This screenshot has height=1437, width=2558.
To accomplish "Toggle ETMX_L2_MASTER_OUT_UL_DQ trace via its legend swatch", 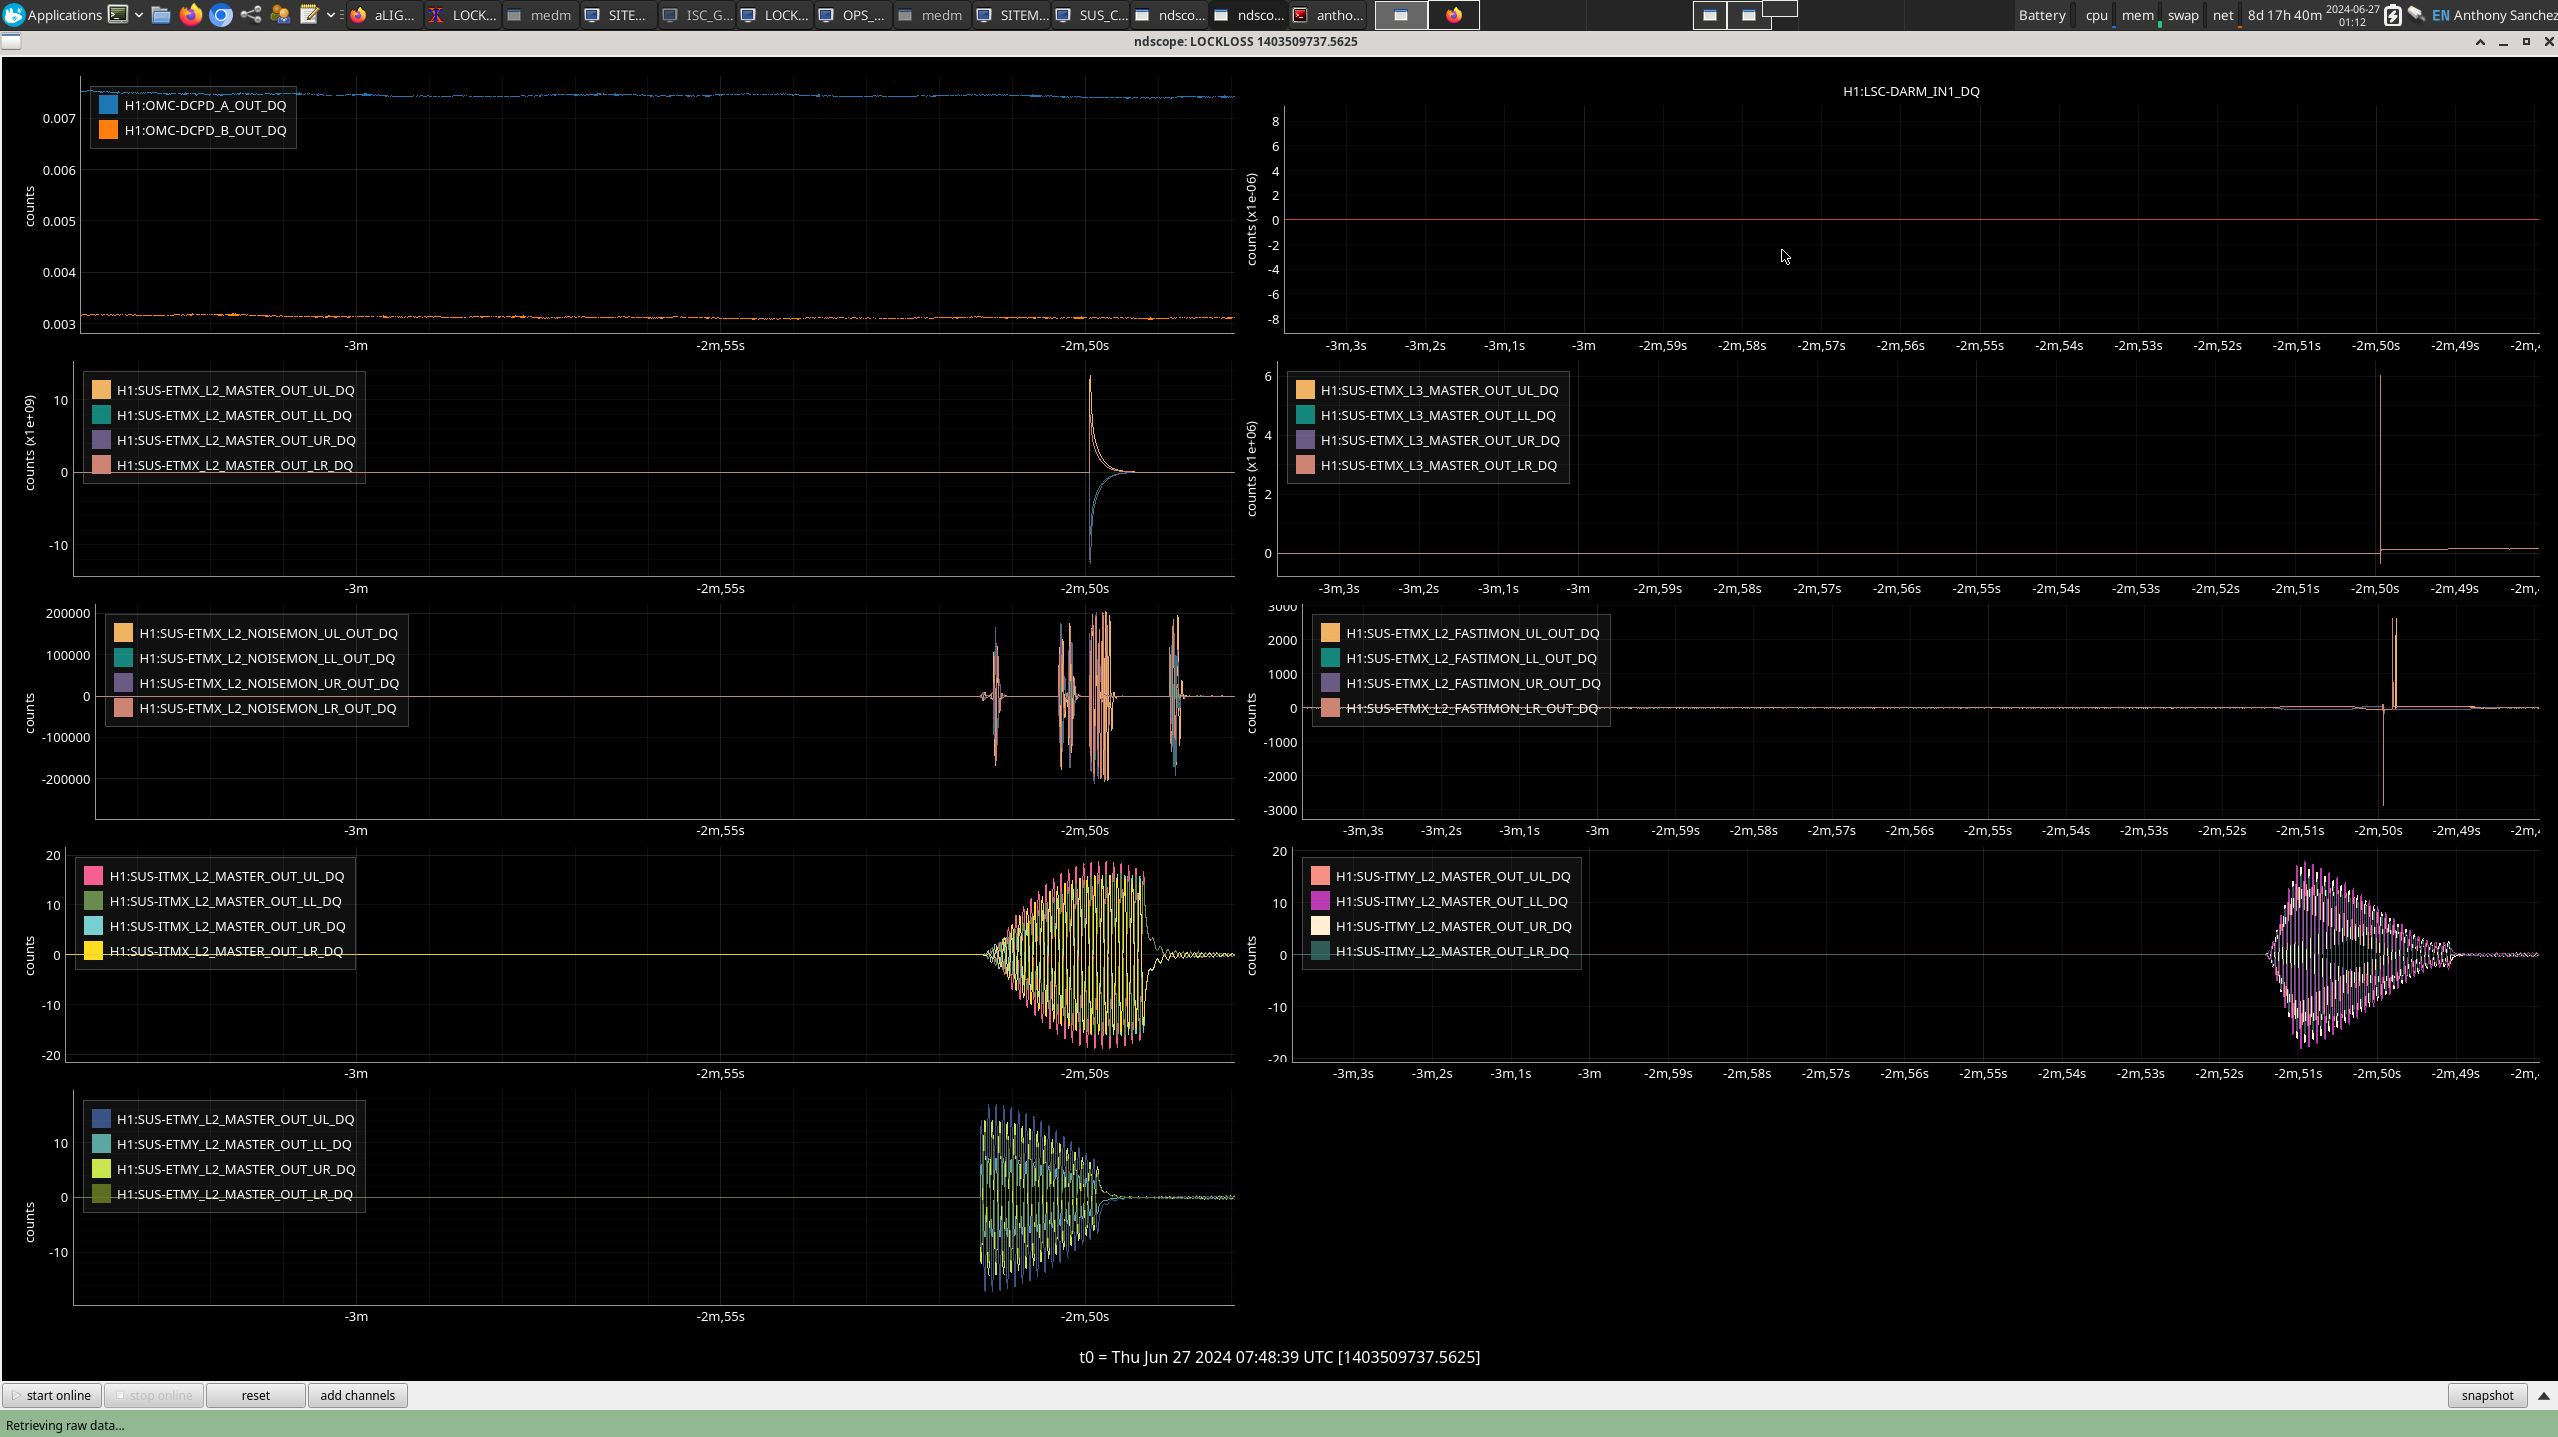I will [101, 390].
